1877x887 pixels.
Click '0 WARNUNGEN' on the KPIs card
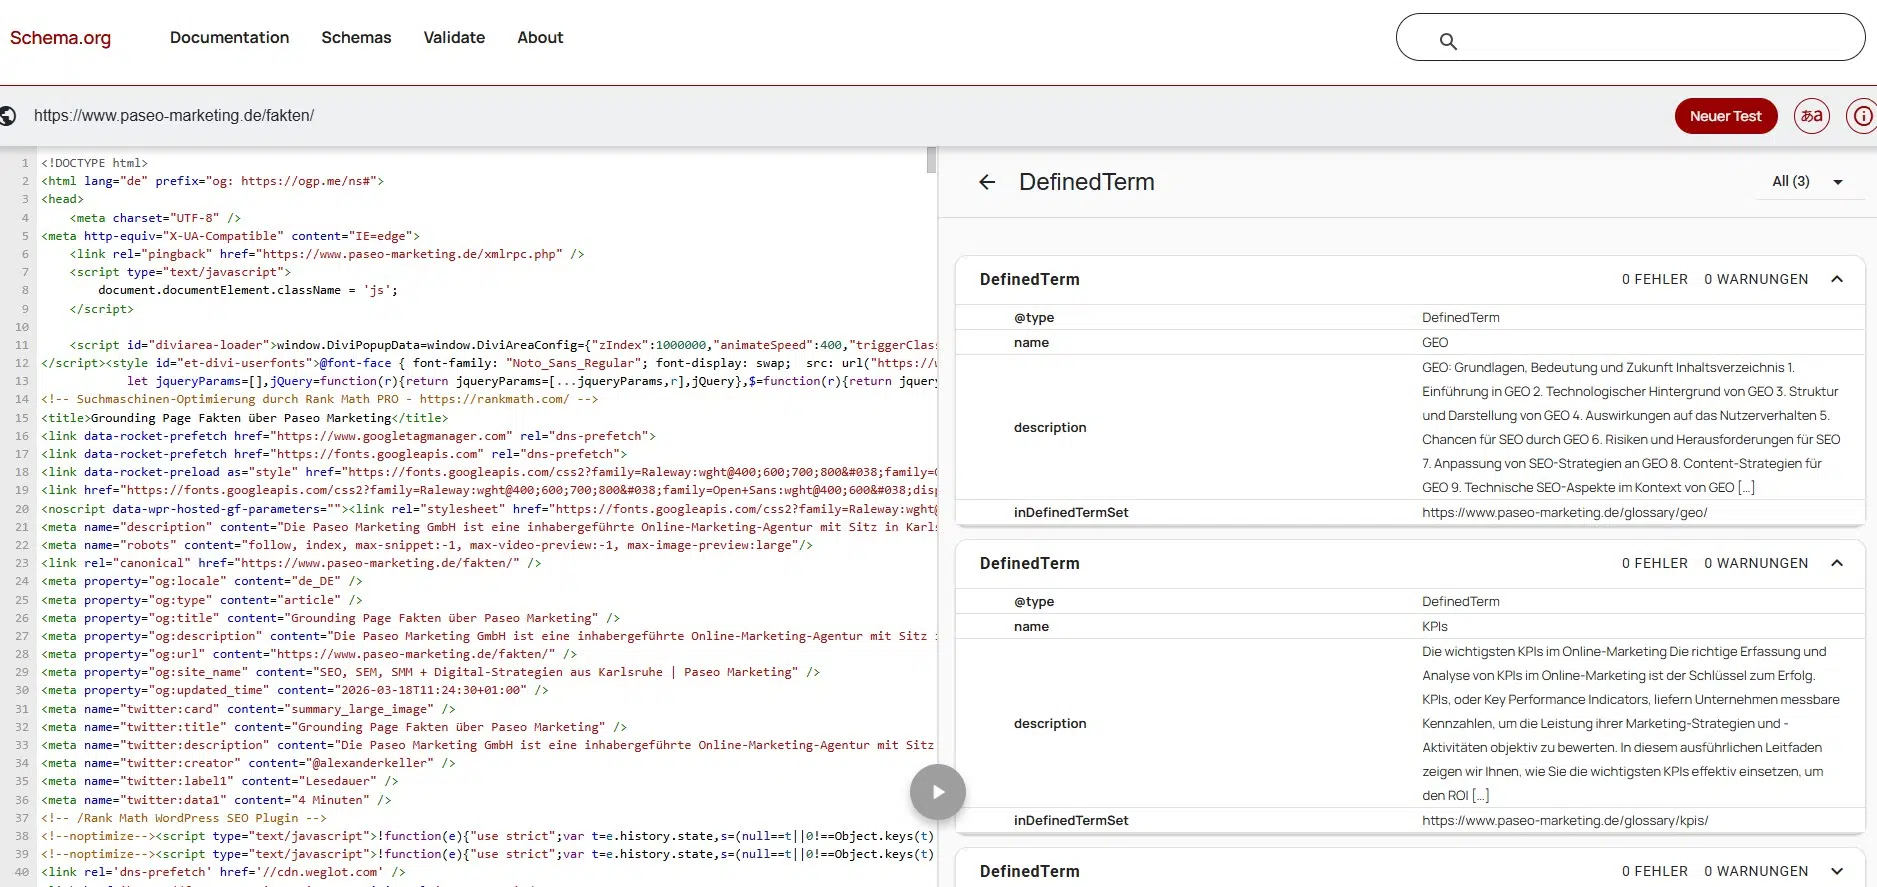point(1756,563)
